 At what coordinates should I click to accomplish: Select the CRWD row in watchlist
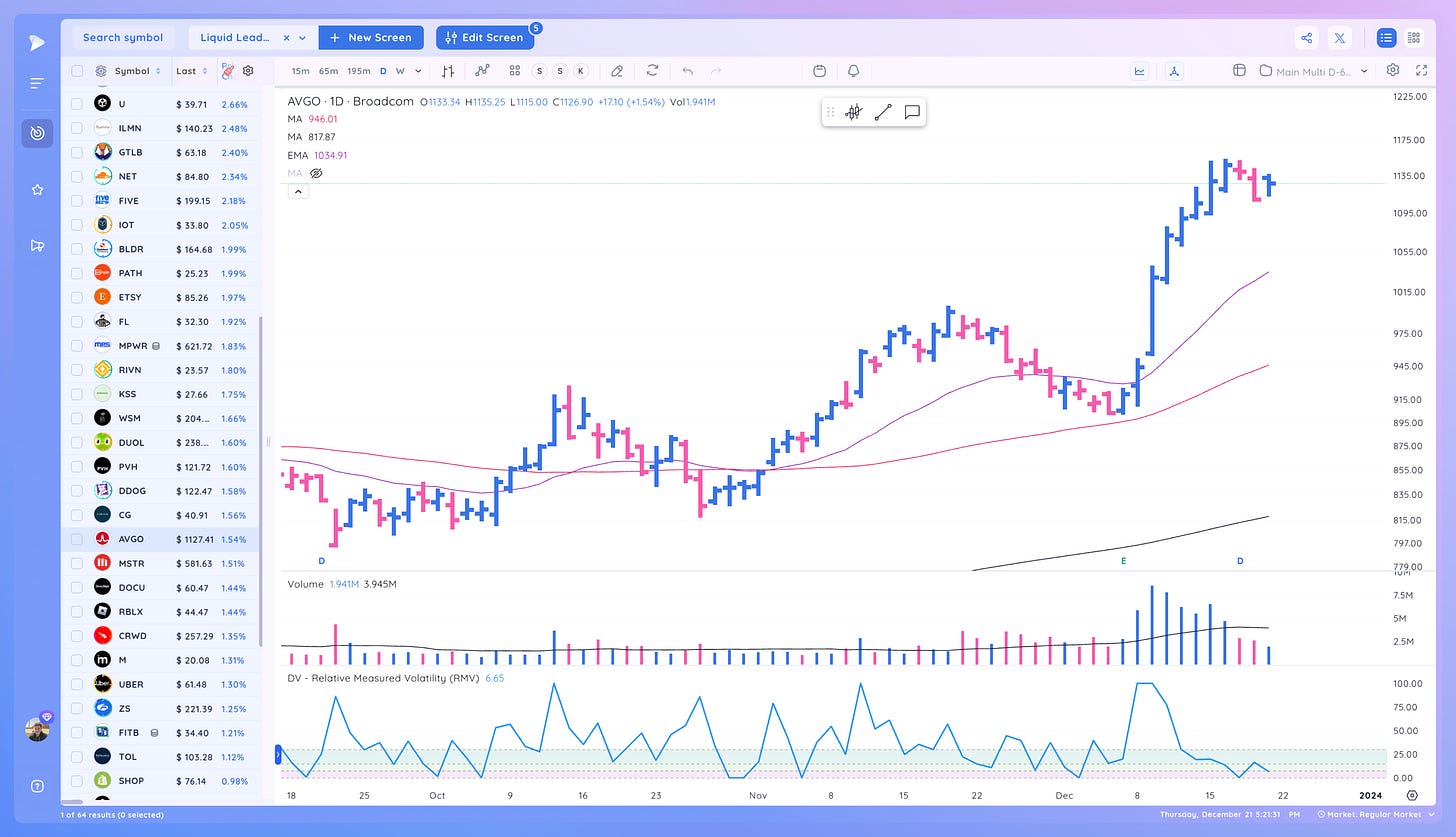coord(160,636)
